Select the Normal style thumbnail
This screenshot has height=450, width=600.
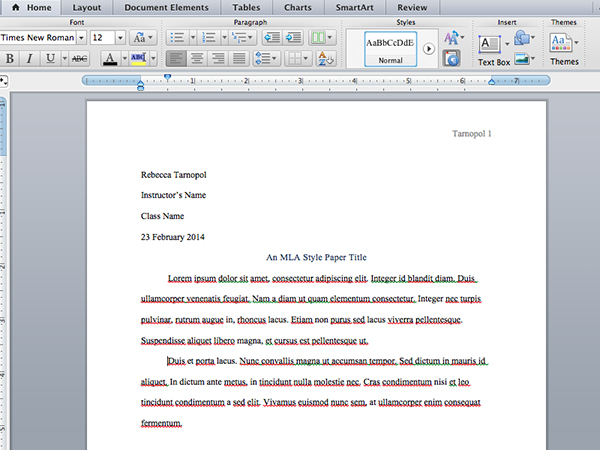(x=390, y=49)
